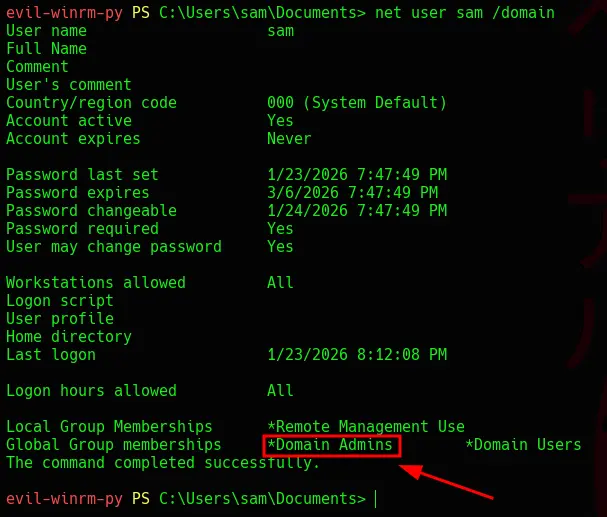Click the Password last set timestamp
The image size is (607, 517).
[357, 175]
